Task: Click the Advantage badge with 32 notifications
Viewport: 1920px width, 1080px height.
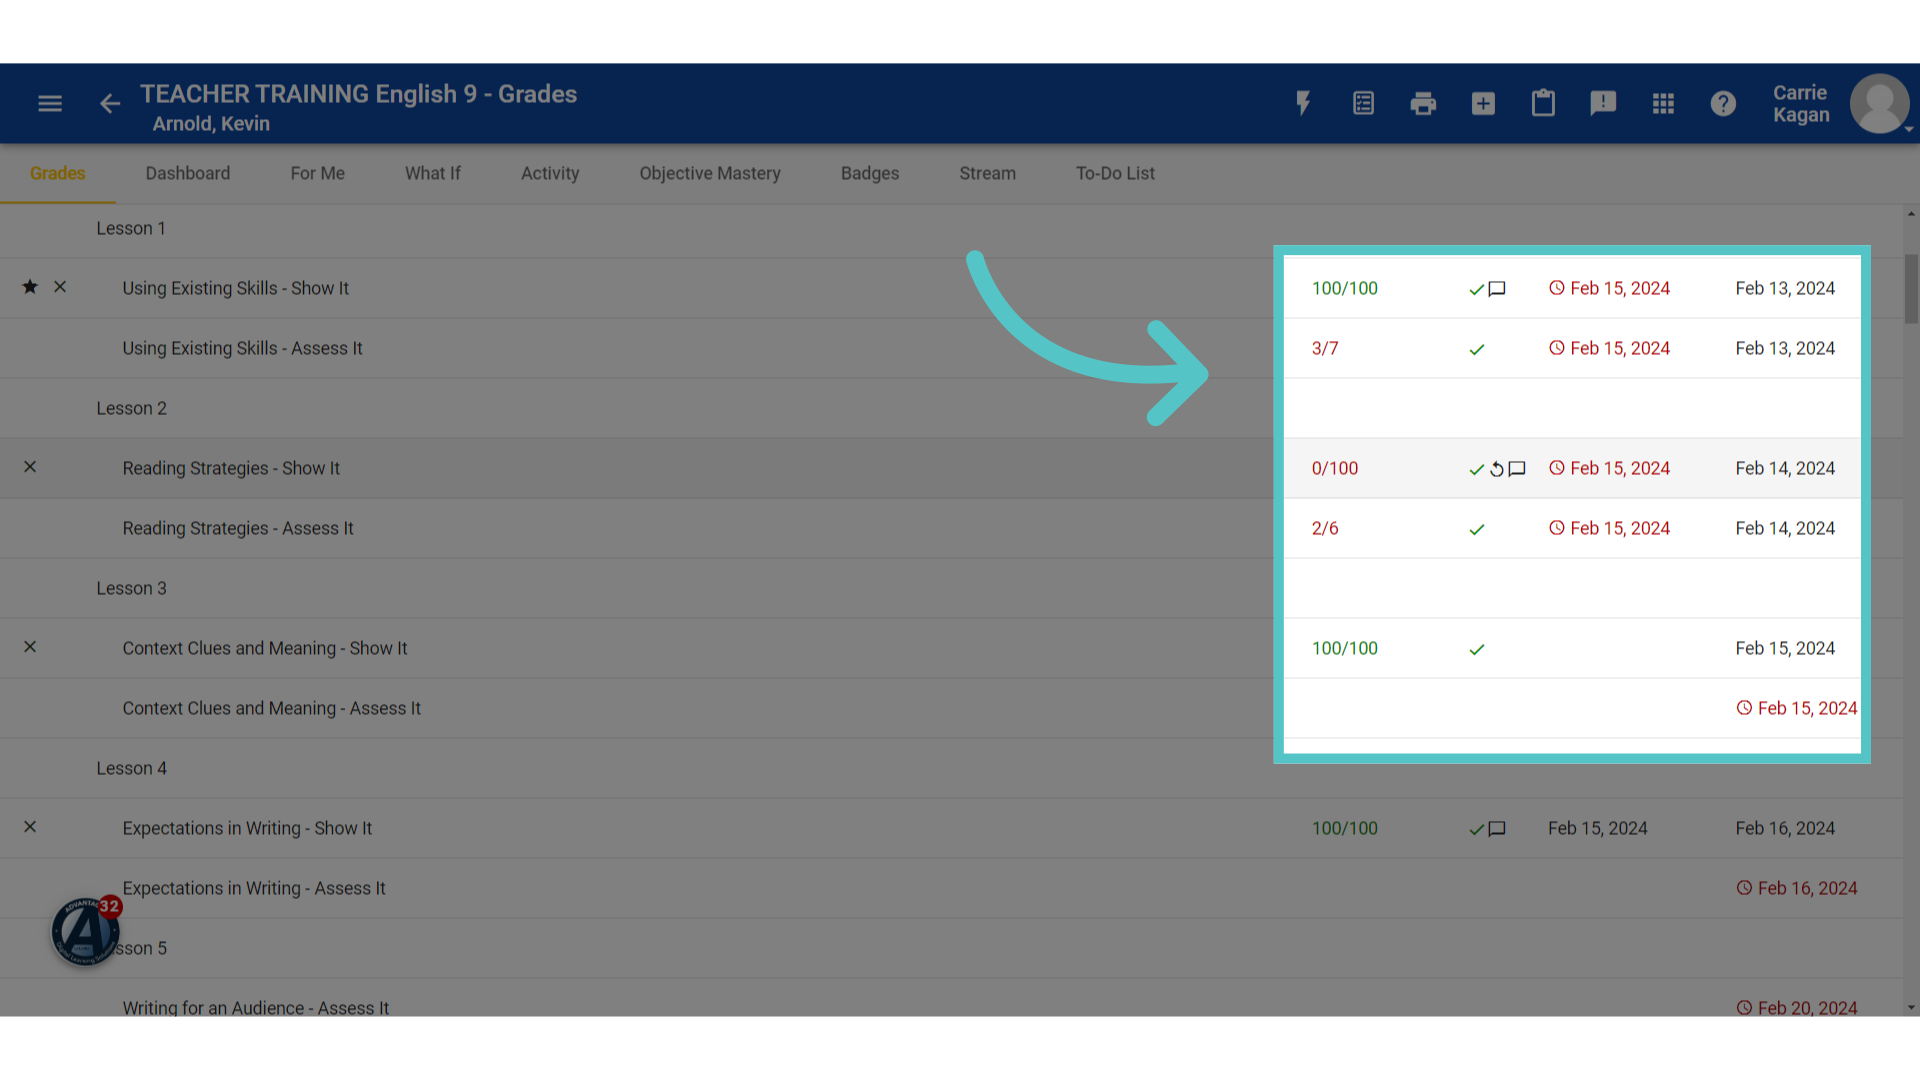Action: (86, 931)
